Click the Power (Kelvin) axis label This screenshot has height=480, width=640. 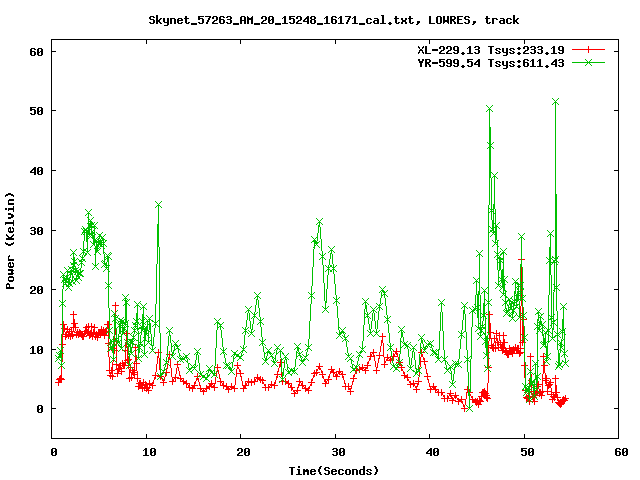[10, 241]
